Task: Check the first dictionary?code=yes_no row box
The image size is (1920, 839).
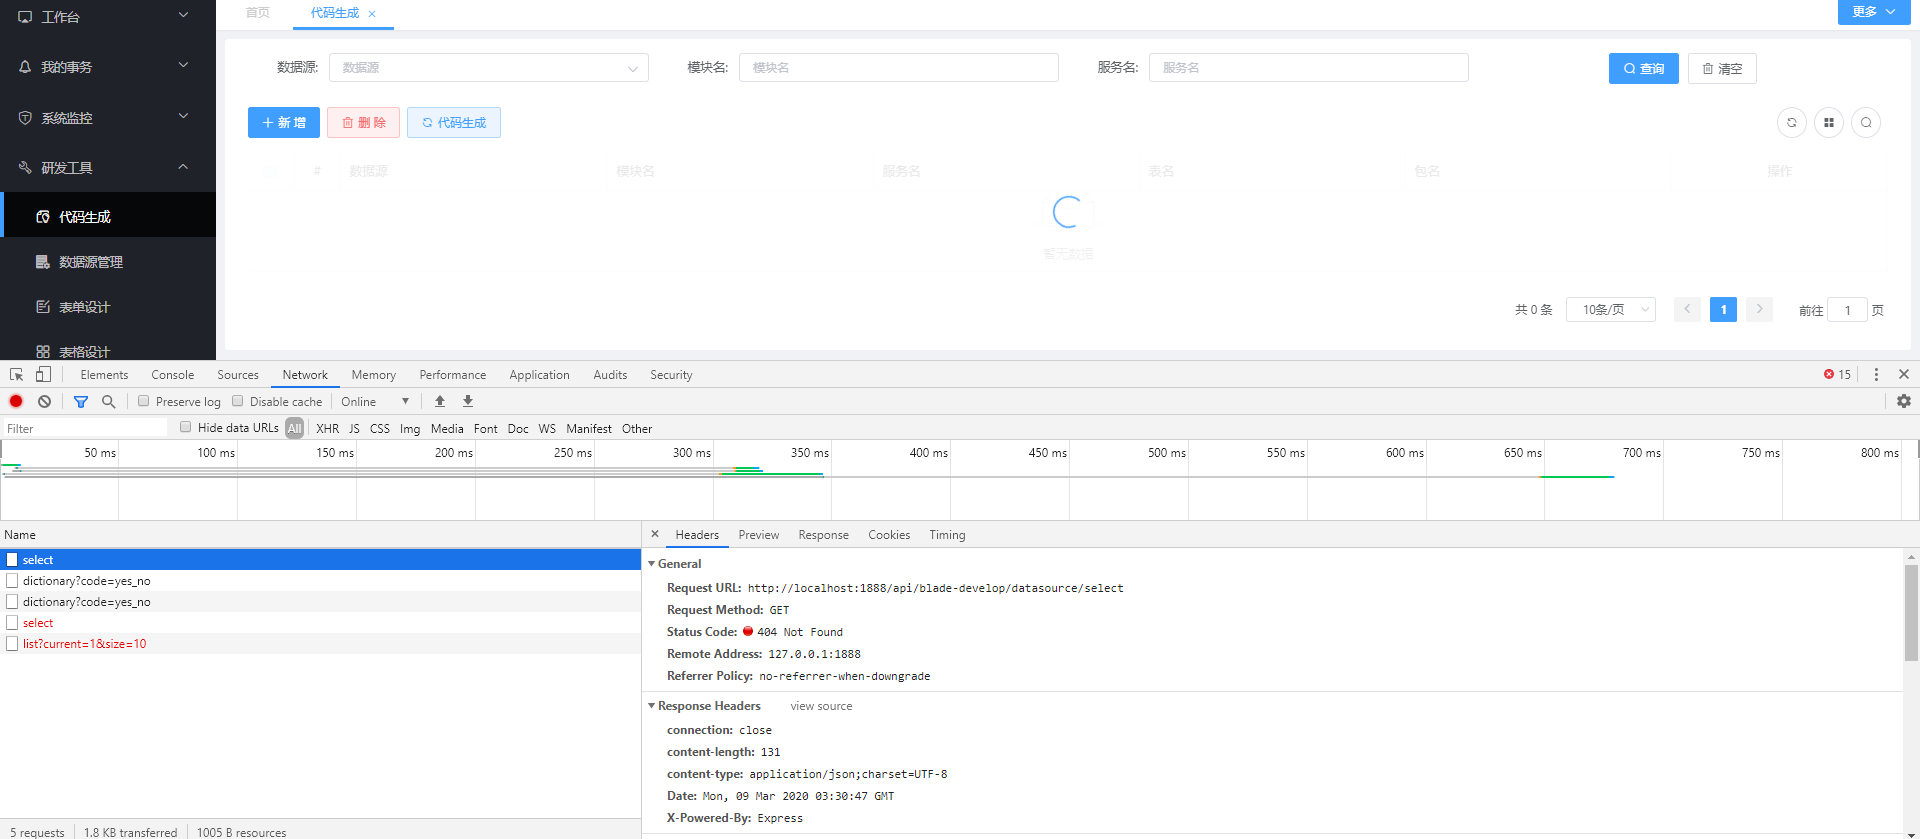Action: click(x=12, y=581)
